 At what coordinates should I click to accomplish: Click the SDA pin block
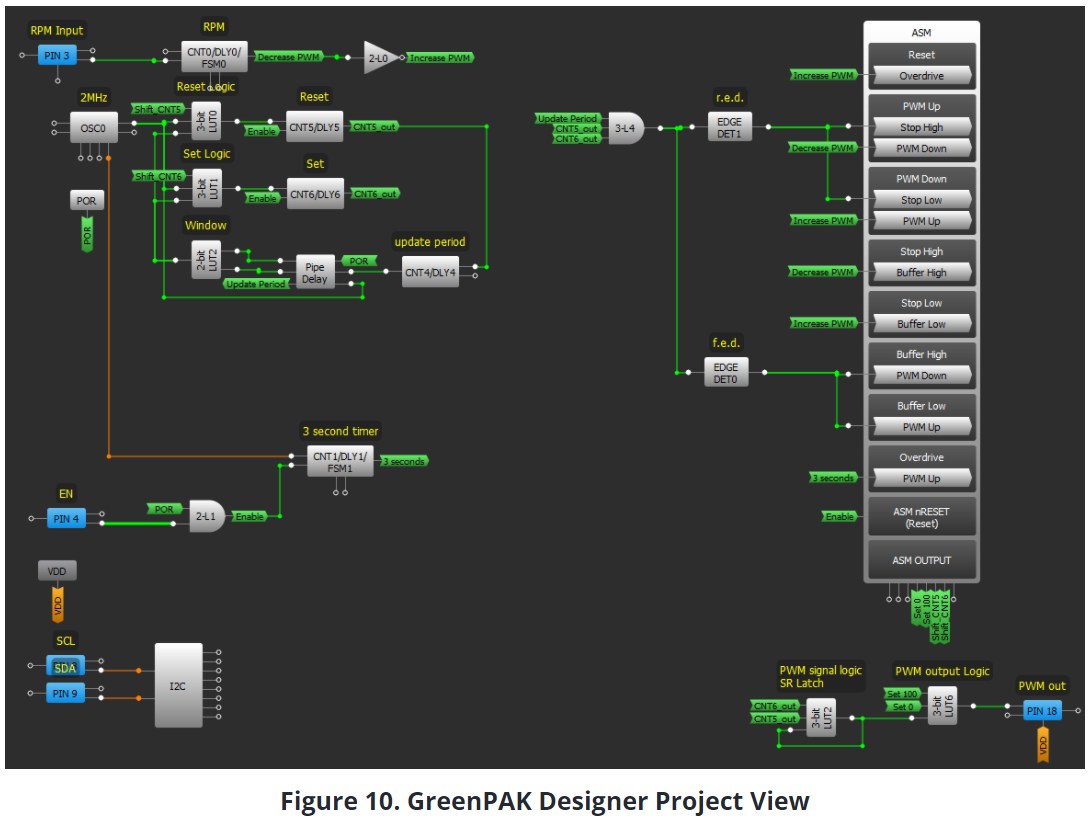[x=65, y=668]
